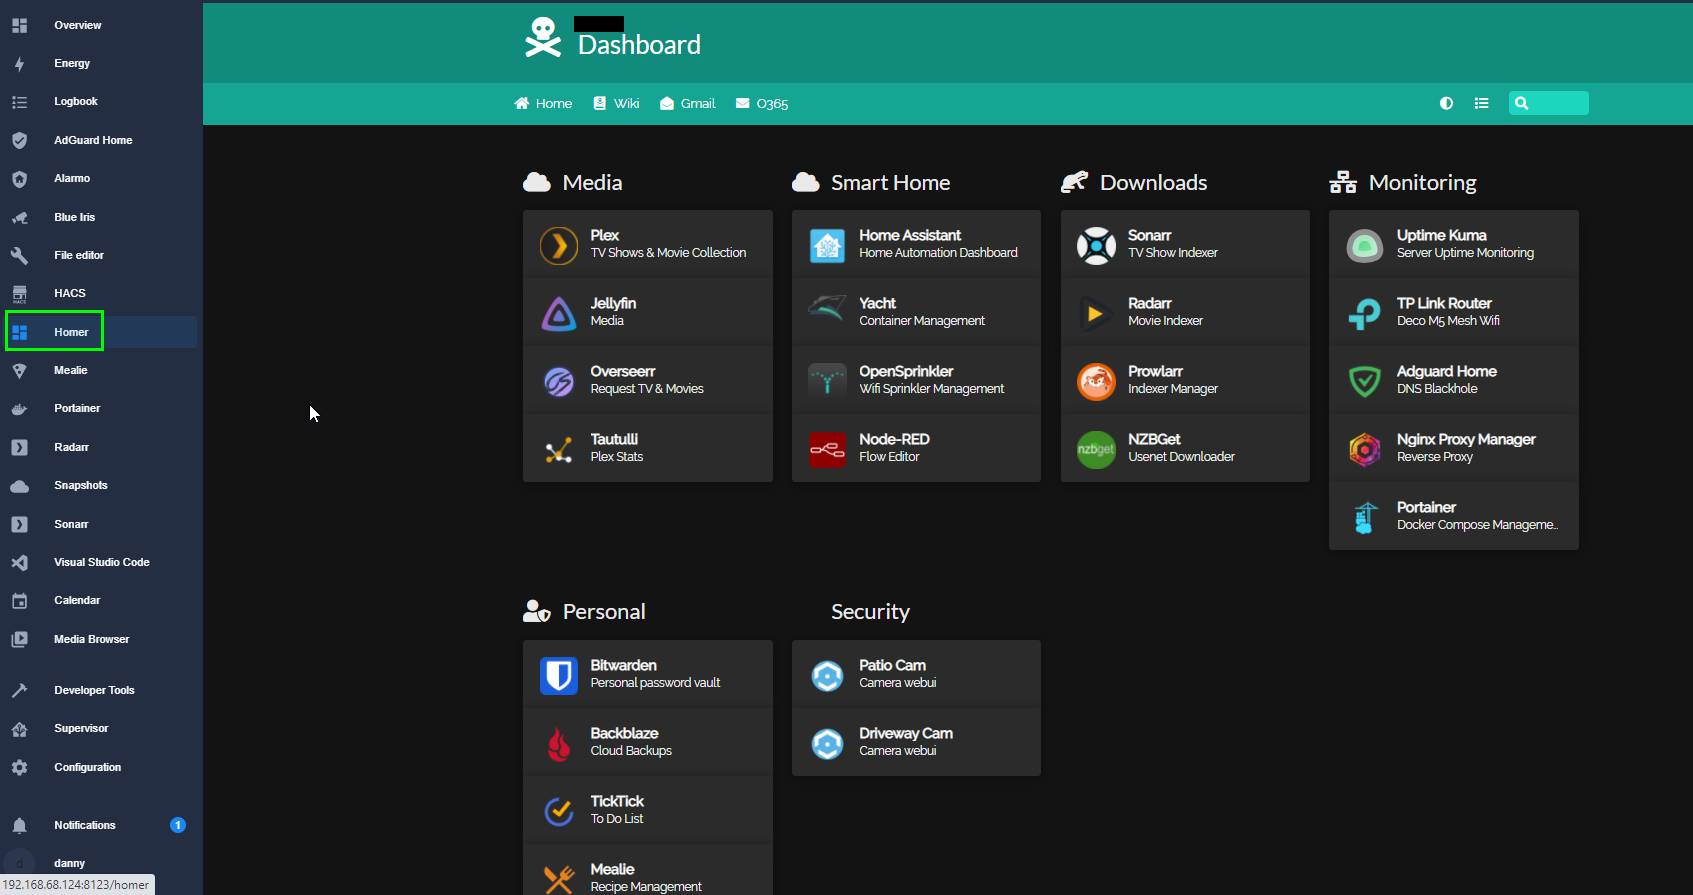Screen dimensions: 1693x895
Task: Click the TP Link Router icon
Action: (x=1365, y=313)
